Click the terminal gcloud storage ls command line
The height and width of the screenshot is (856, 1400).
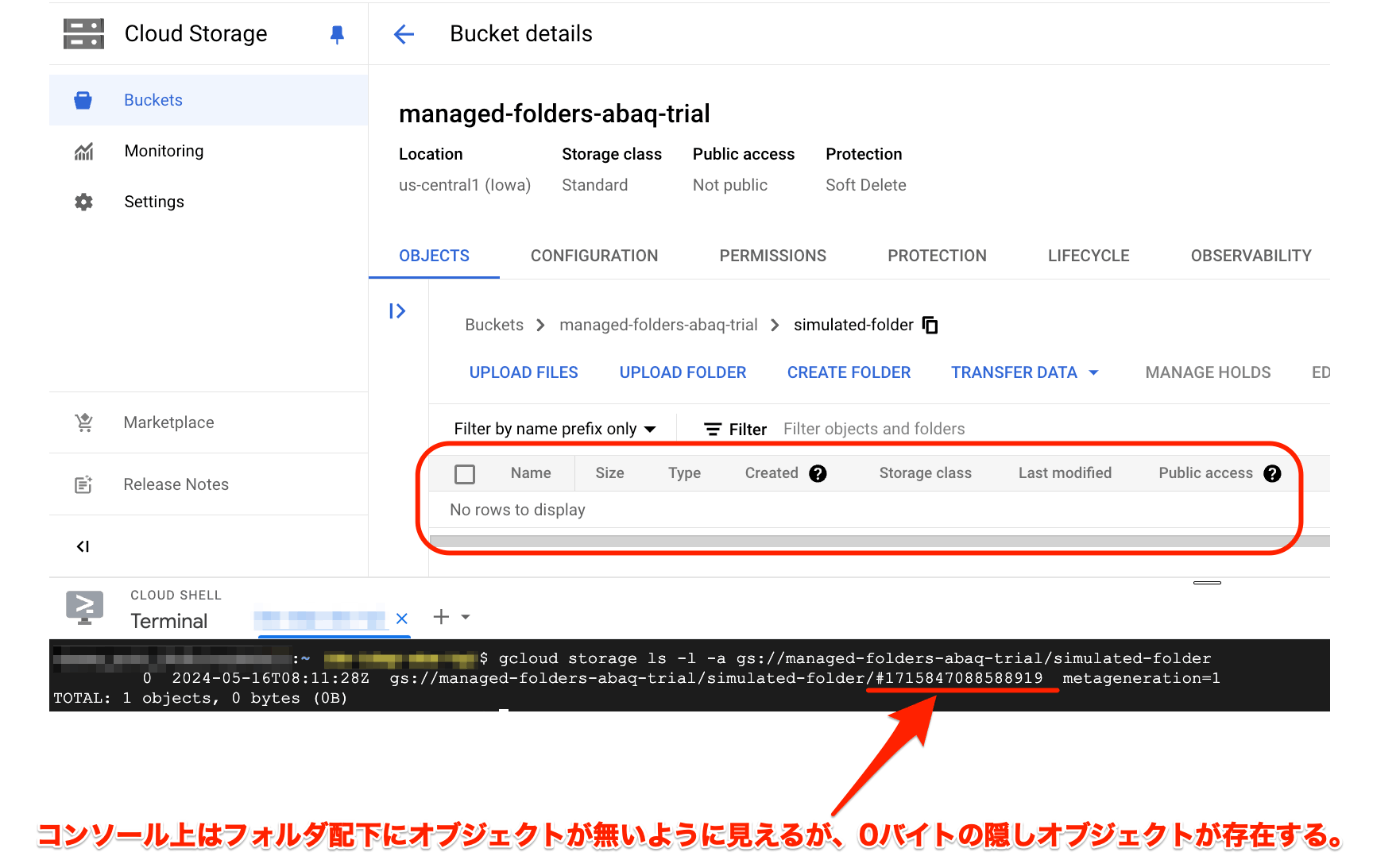855,659
